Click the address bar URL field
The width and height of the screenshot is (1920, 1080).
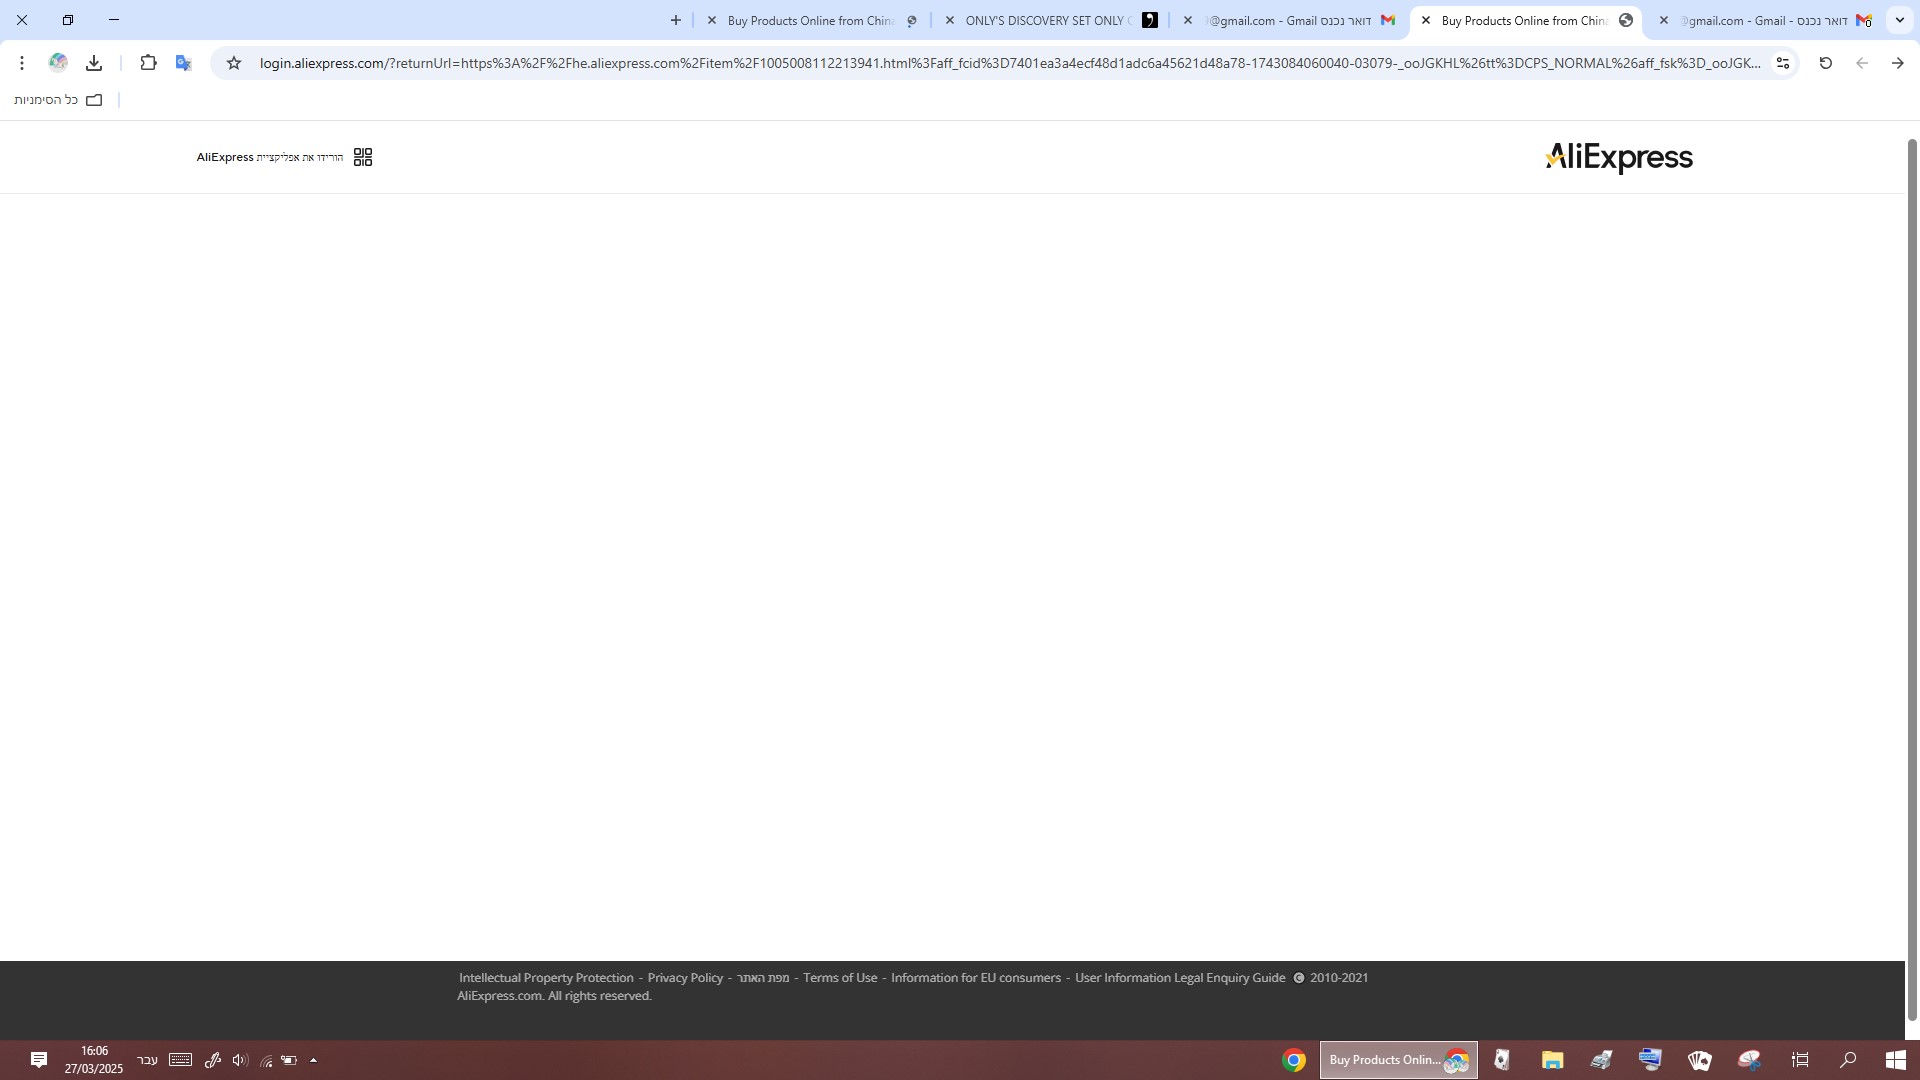pos(1000,63)
